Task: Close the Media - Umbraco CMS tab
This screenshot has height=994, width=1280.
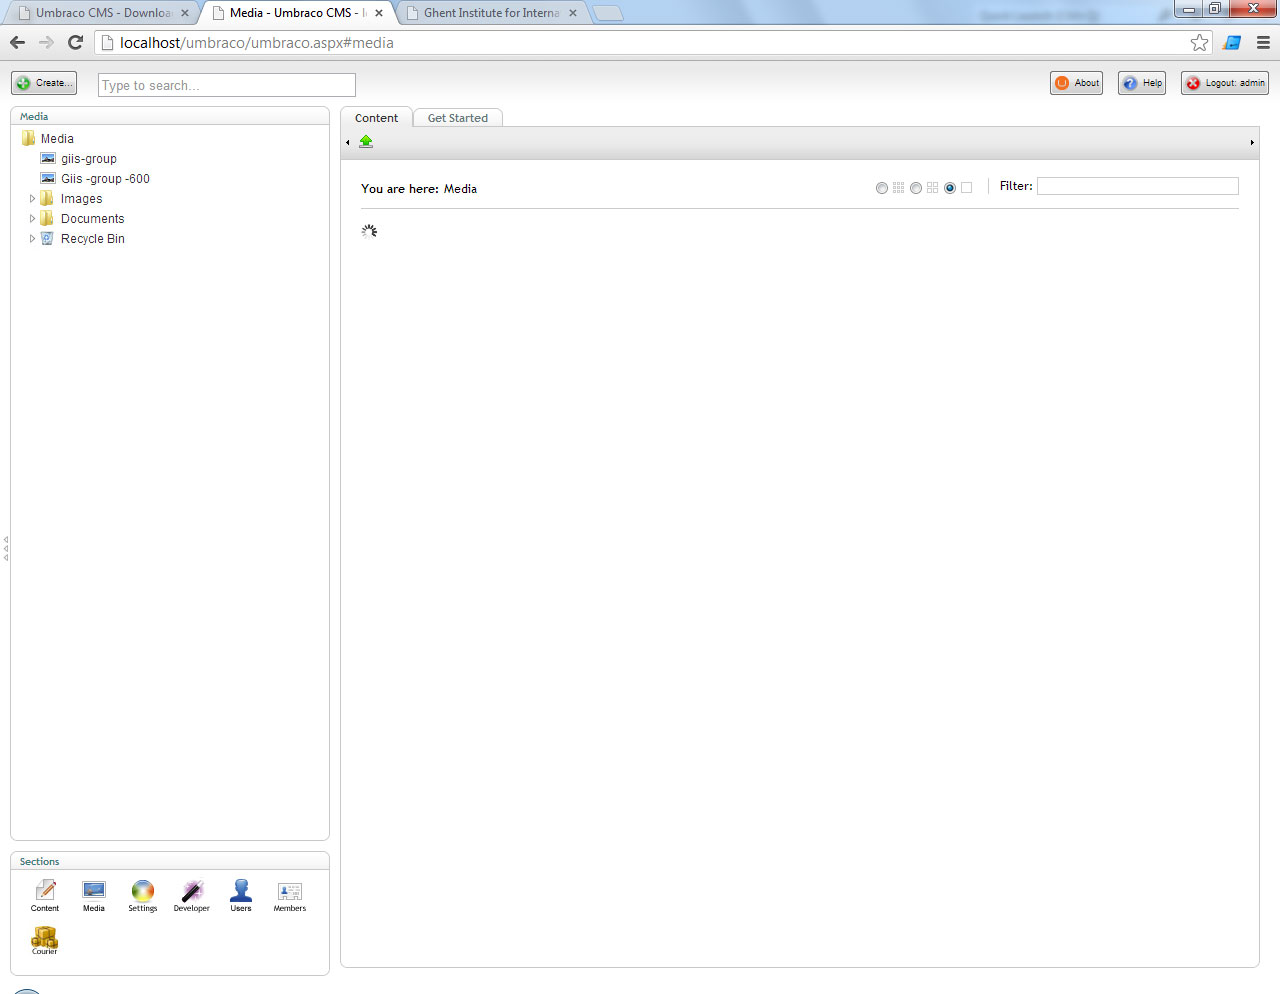Action: click(x=379, y=13)
